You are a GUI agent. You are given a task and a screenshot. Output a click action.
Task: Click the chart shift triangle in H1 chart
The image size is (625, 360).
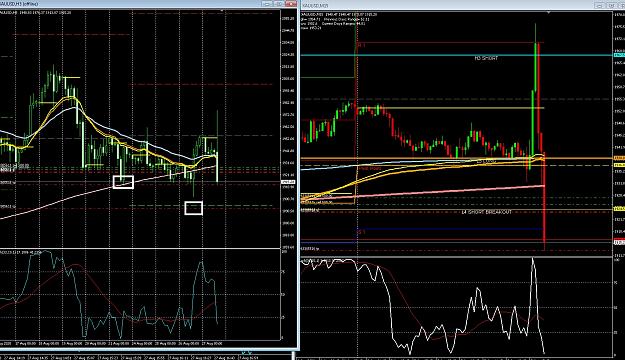222,11
